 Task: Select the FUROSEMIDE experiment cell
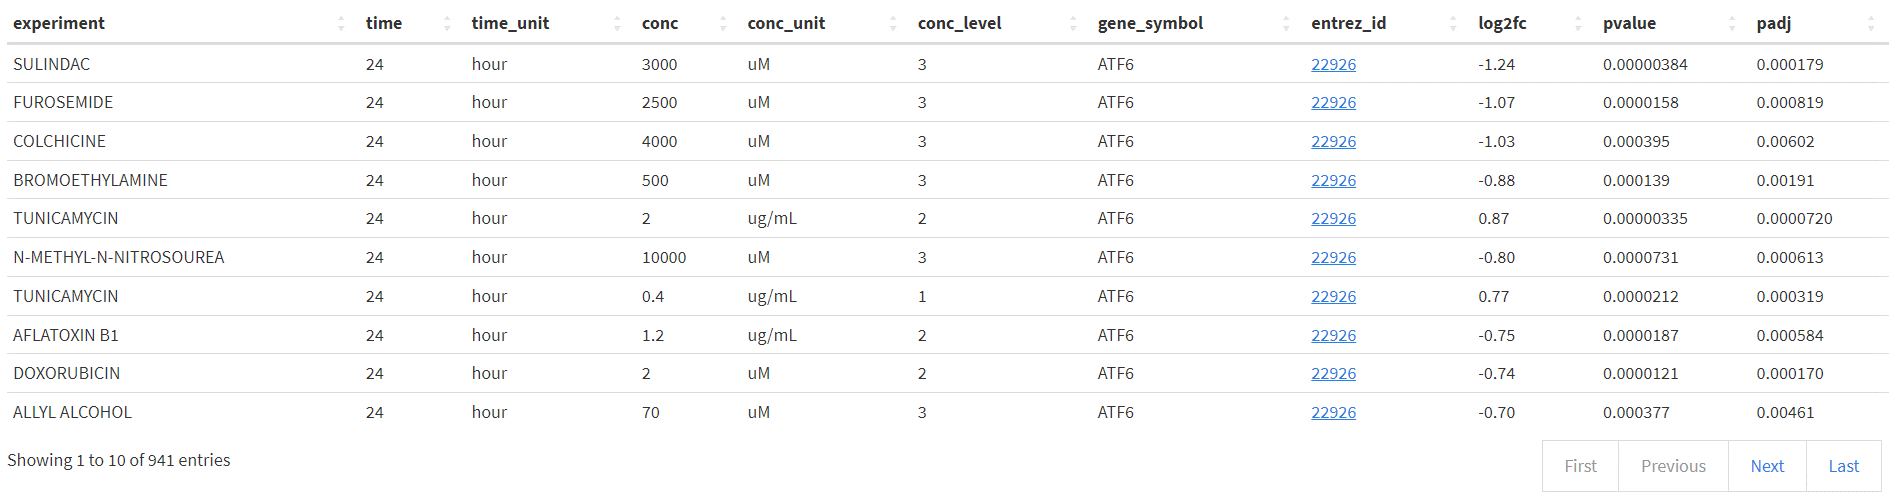coord(63,102)
